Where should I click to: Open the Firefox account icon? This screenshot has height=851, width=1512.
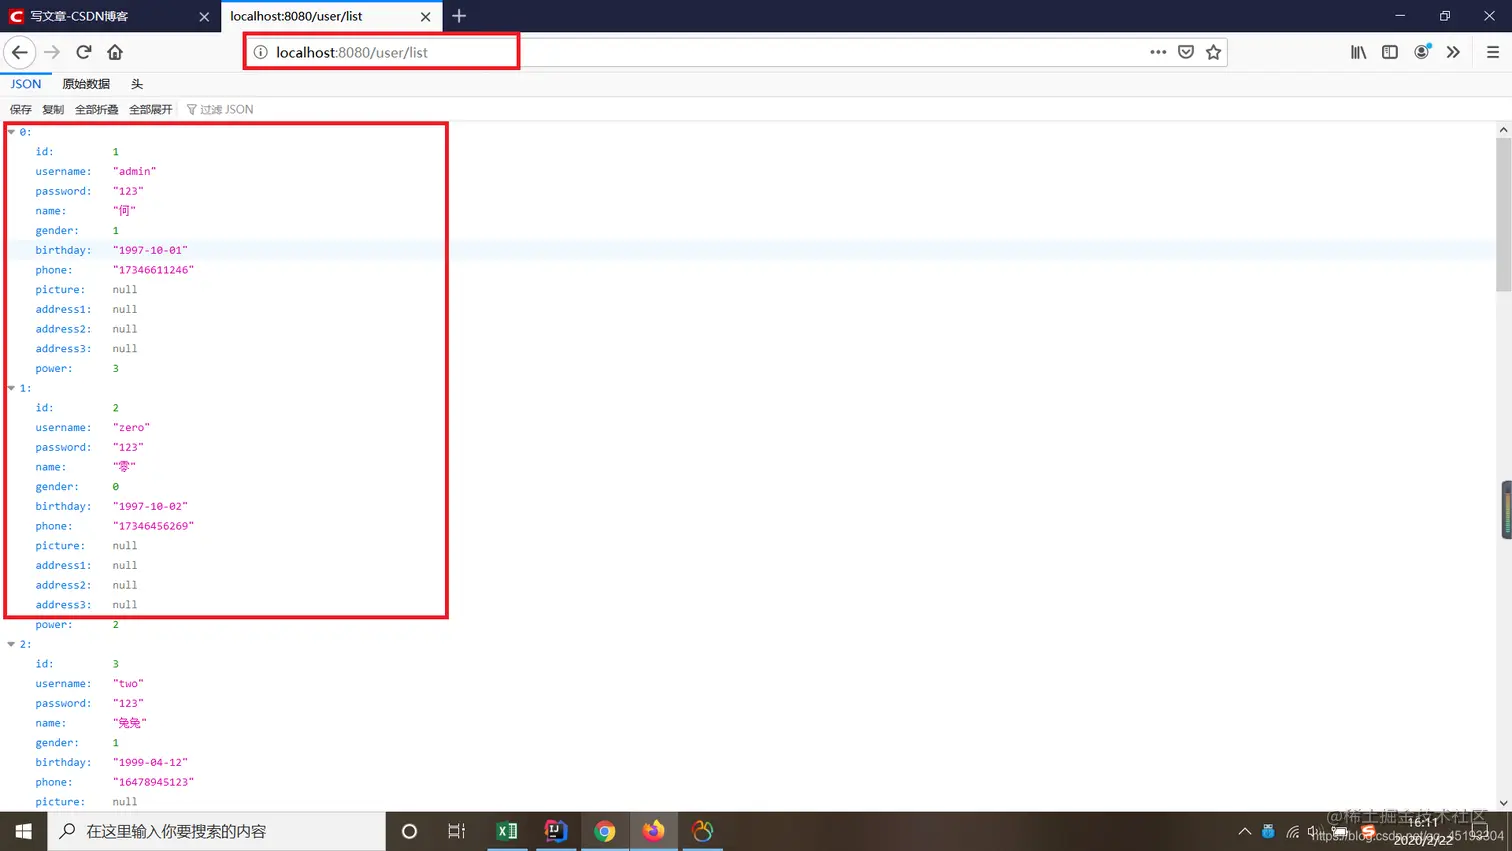(1422, 52)
